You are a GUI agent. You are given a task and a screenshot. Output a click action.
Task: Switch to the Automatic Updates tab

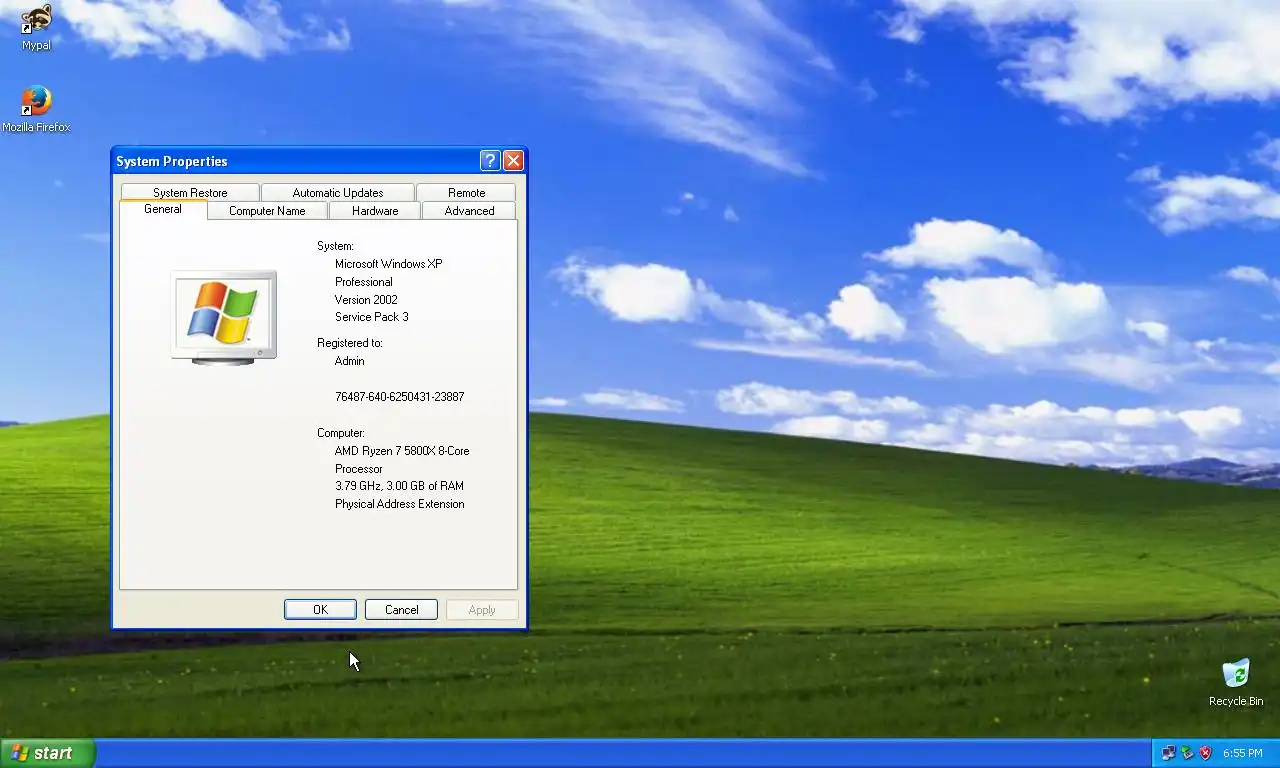(x=338, y=192)
